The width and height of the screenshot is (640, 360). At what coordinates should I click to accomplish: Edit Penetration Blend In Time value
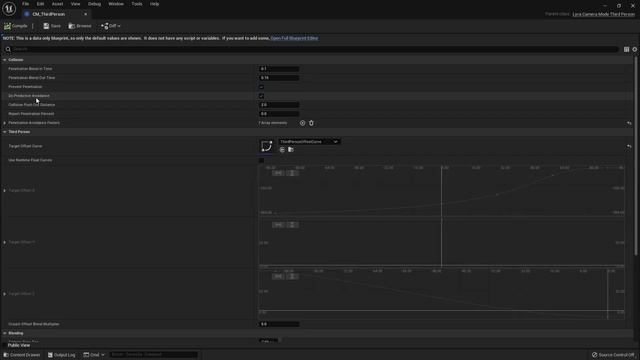click(279, 69)
